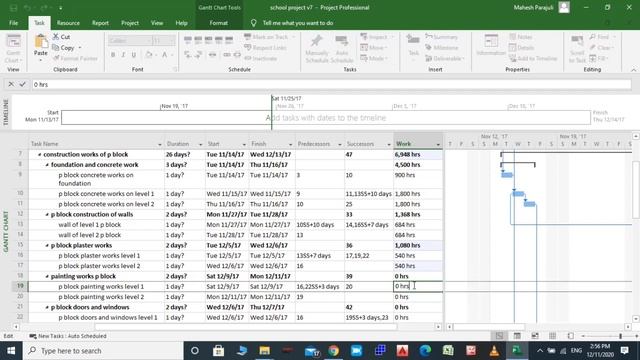
Task: Select 'wall of level 1 p block' task
Action: pyautogui.click(x=89, y=225)
